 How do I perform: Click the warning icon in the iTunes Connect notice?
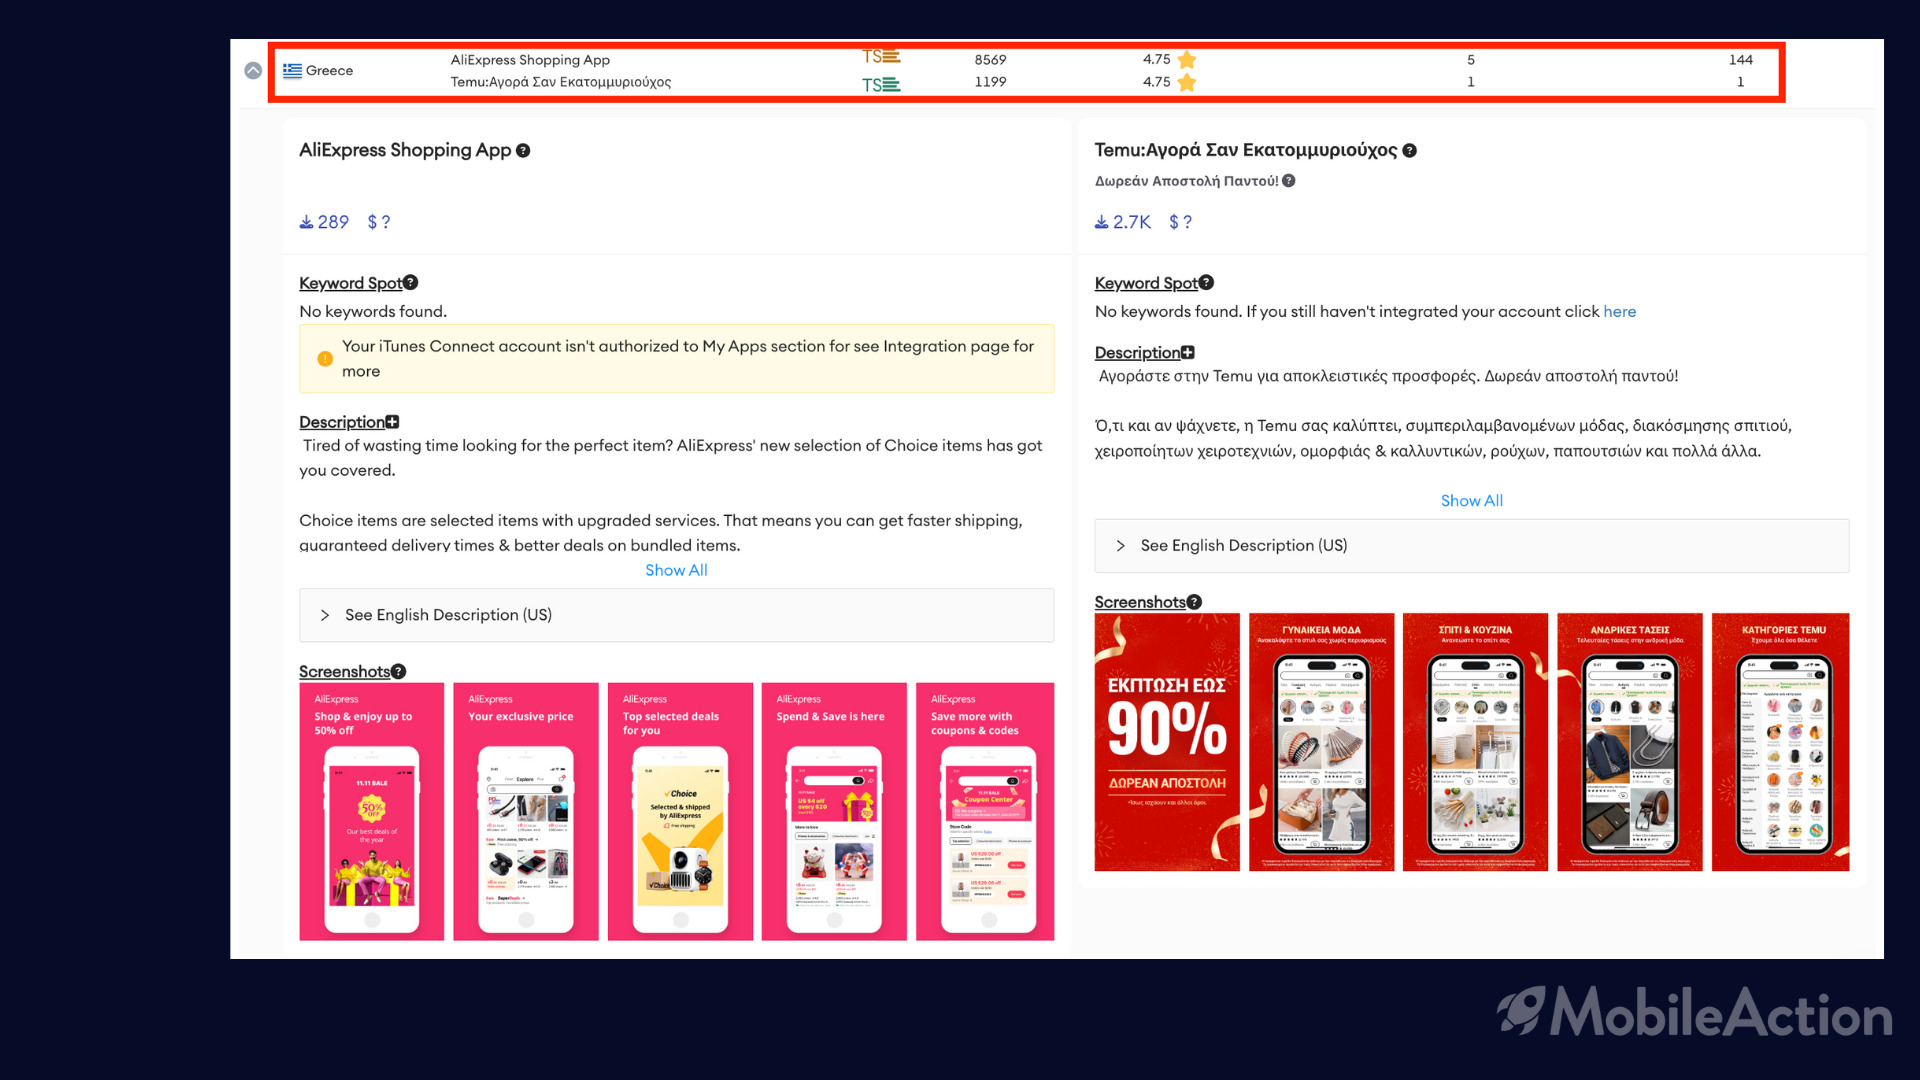pos(325,358)
